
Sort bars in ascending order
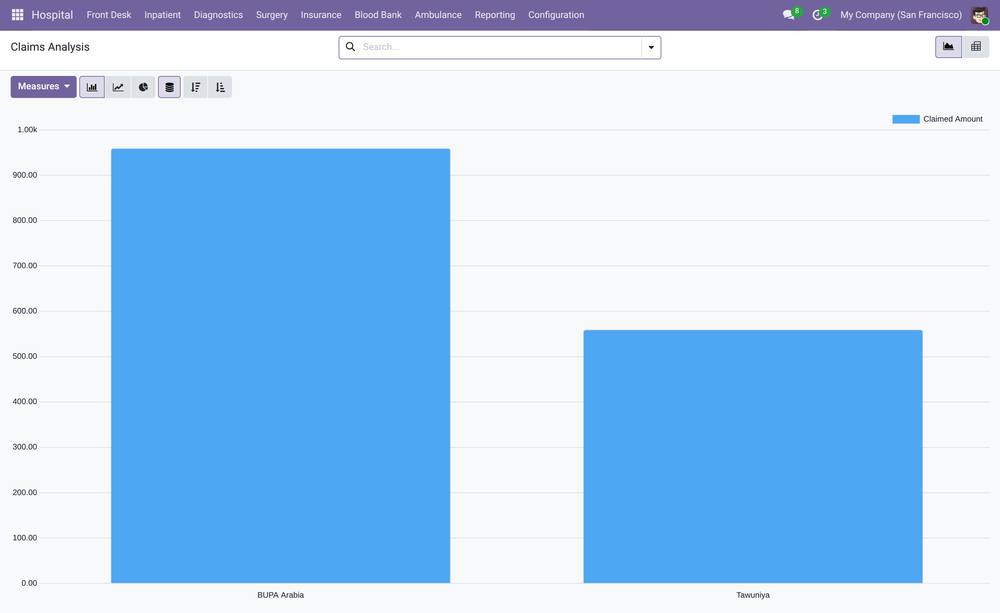[220, 87]
